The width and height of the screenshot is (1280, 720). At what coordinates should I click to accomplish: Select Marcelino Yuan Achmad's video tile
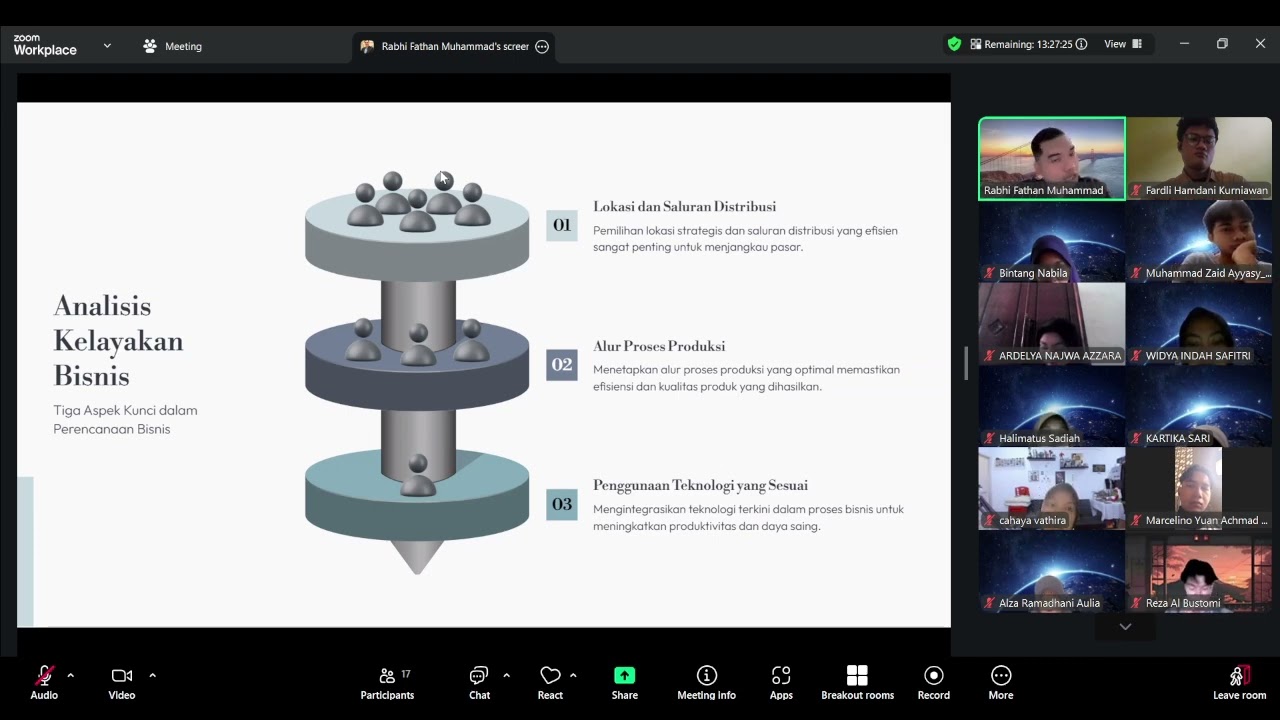pos(1199,489)
